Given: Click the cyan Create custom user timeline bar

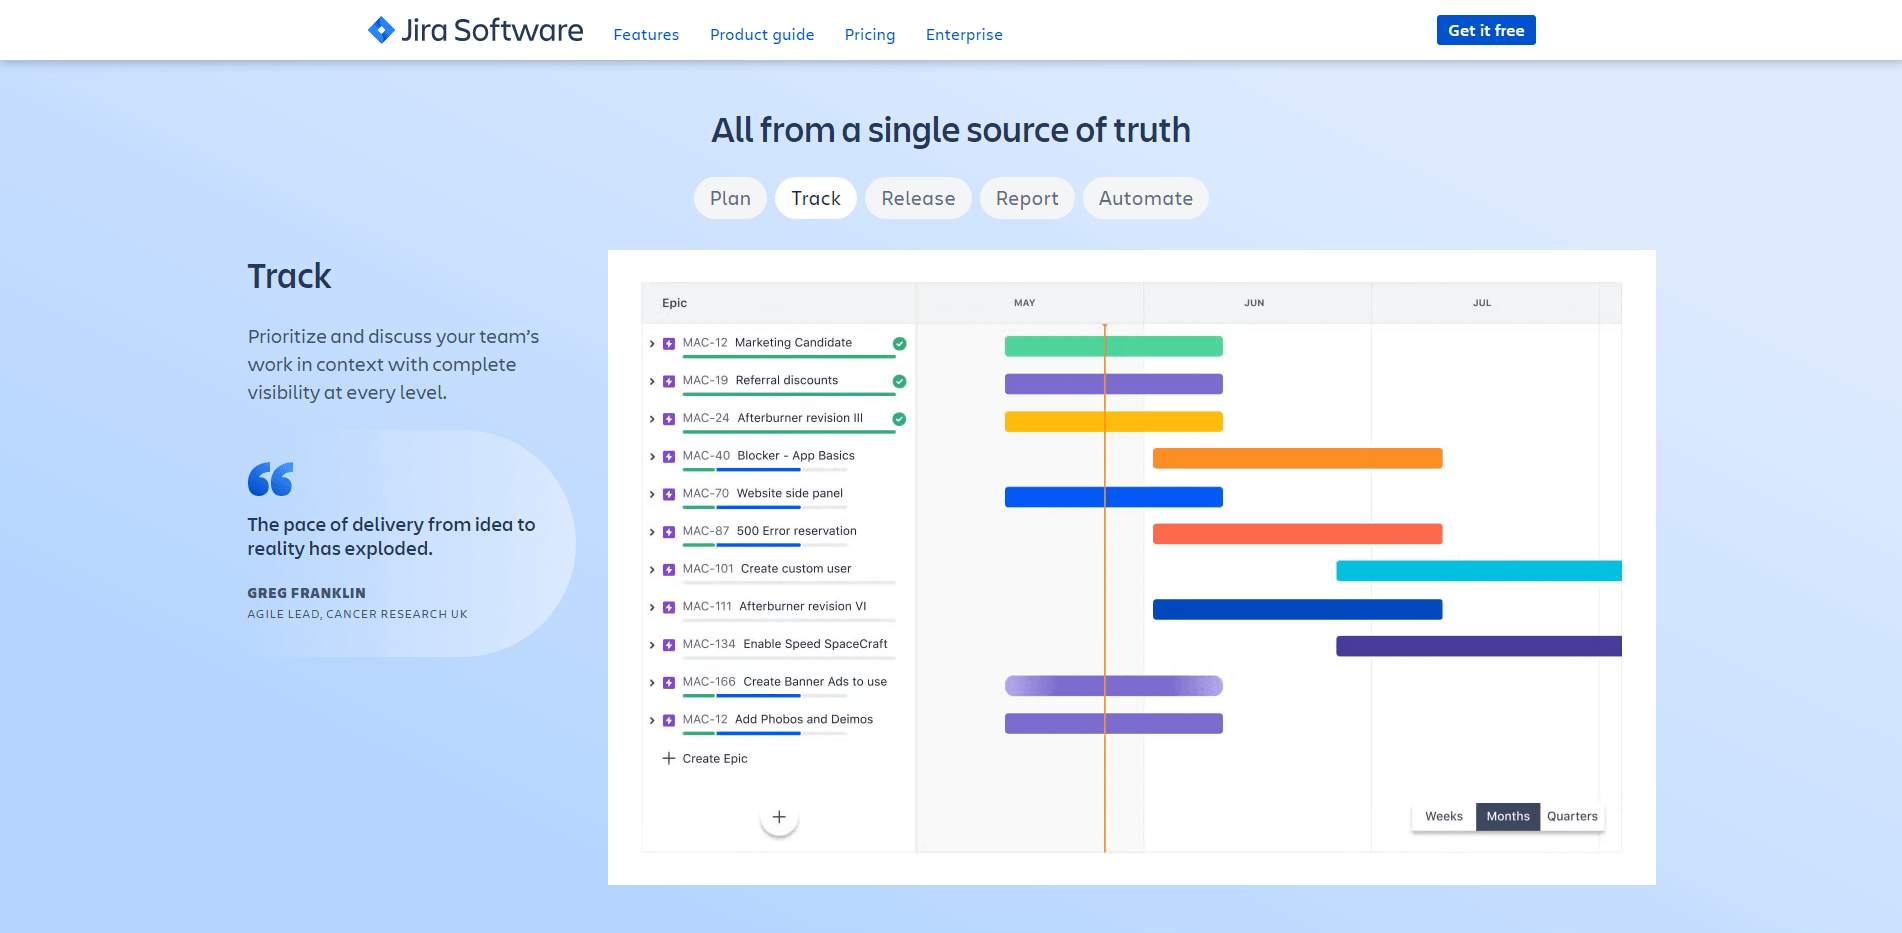Looking at the screenshot, I should click(1479, 571).
